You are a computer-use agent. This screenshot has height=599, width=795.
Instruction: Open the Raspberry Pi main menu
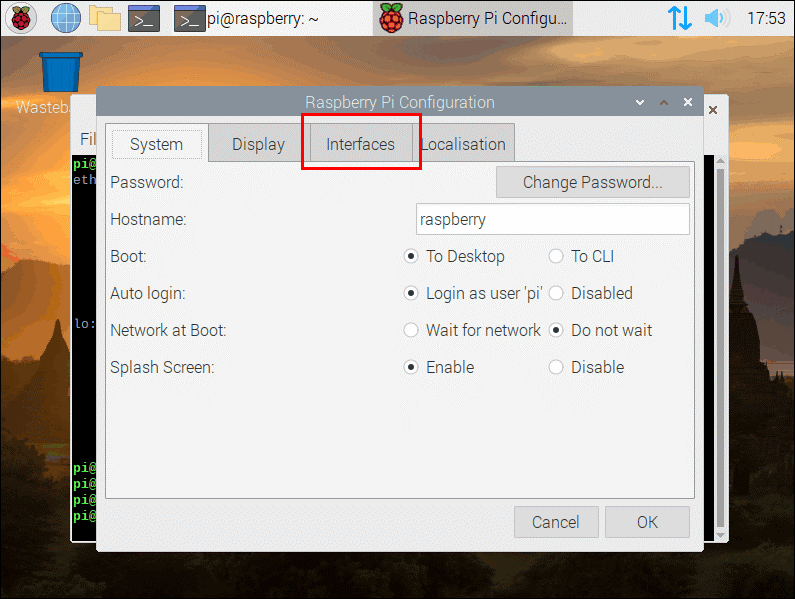pyautogui.click(x=21, y=18)
